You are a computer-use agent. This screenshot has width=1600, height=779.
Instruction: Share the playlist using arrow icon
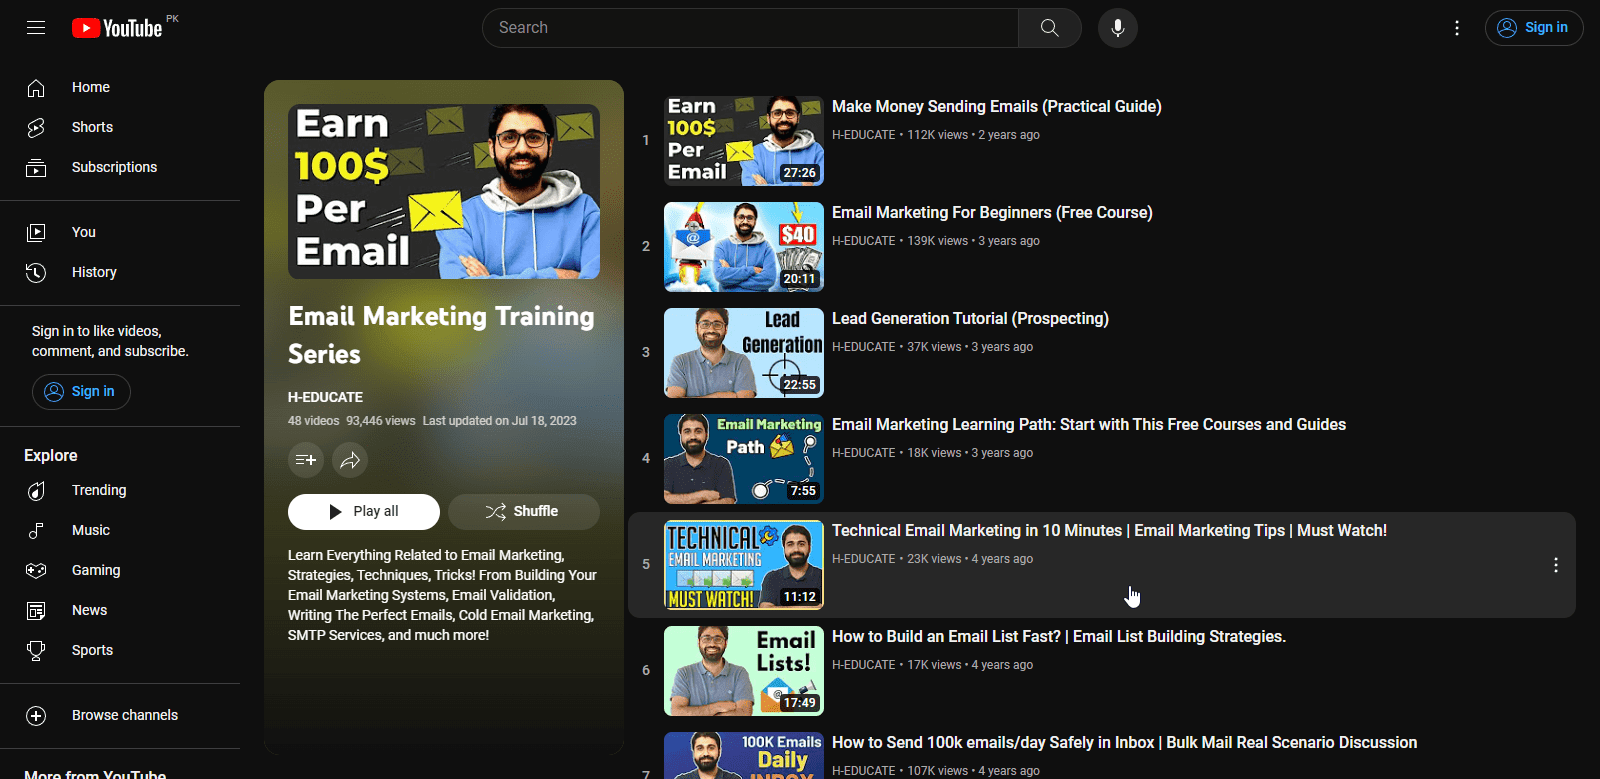coord(350,460)
